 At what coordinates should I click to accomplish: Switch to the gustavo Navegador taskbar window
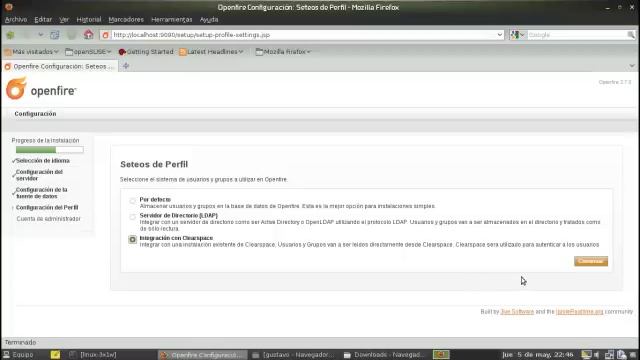tap(293, 355)
